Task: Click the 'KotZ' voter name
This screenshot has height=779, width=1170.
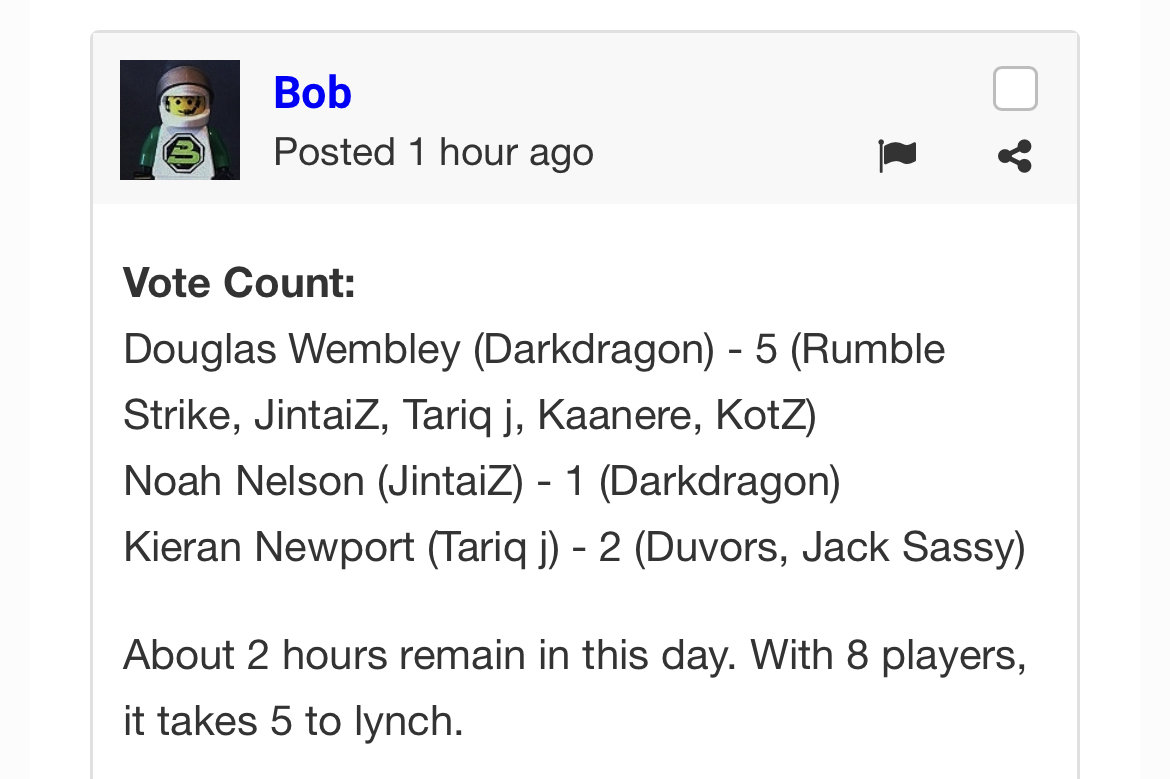Action: tap(762, 416)
